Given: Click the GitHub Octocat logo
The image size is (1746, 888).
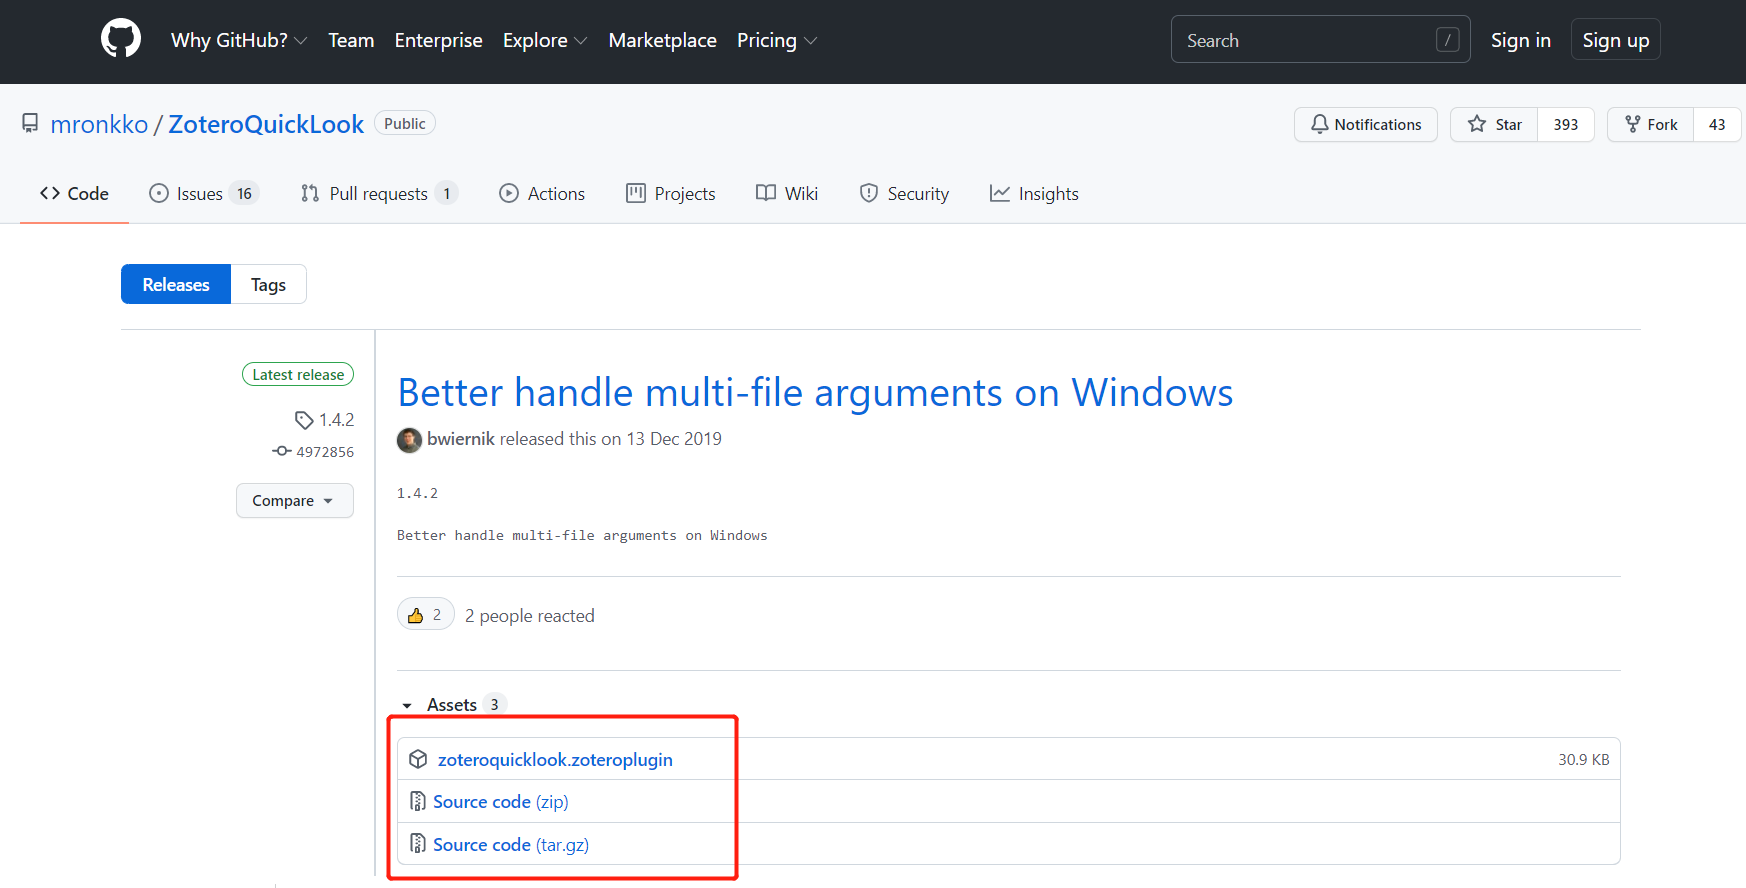Looking at the screenshot, I should (121, 40).
